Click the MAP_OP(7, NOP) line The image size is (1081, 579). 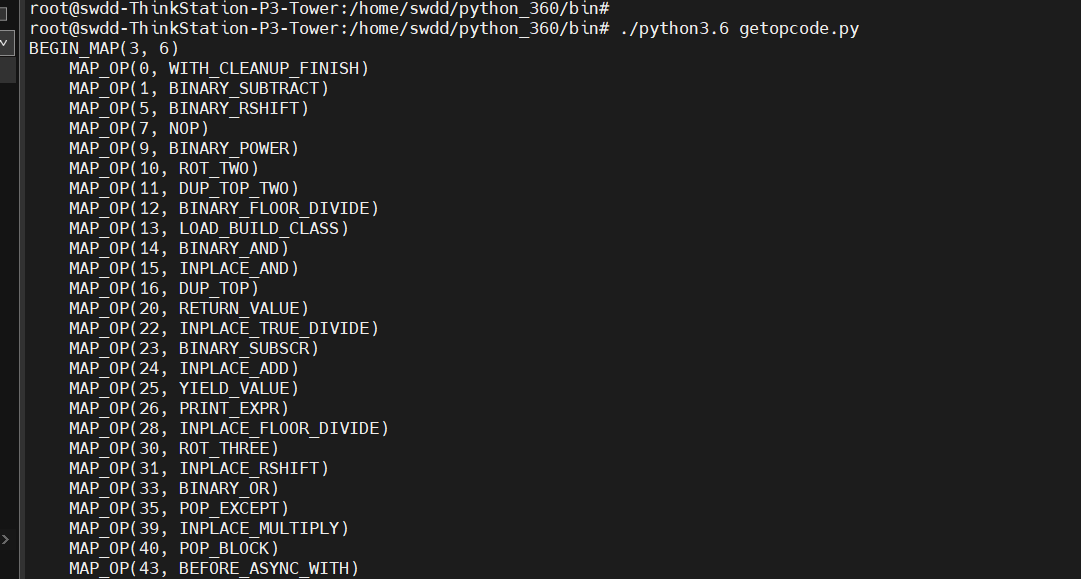(x=139, y=128)
